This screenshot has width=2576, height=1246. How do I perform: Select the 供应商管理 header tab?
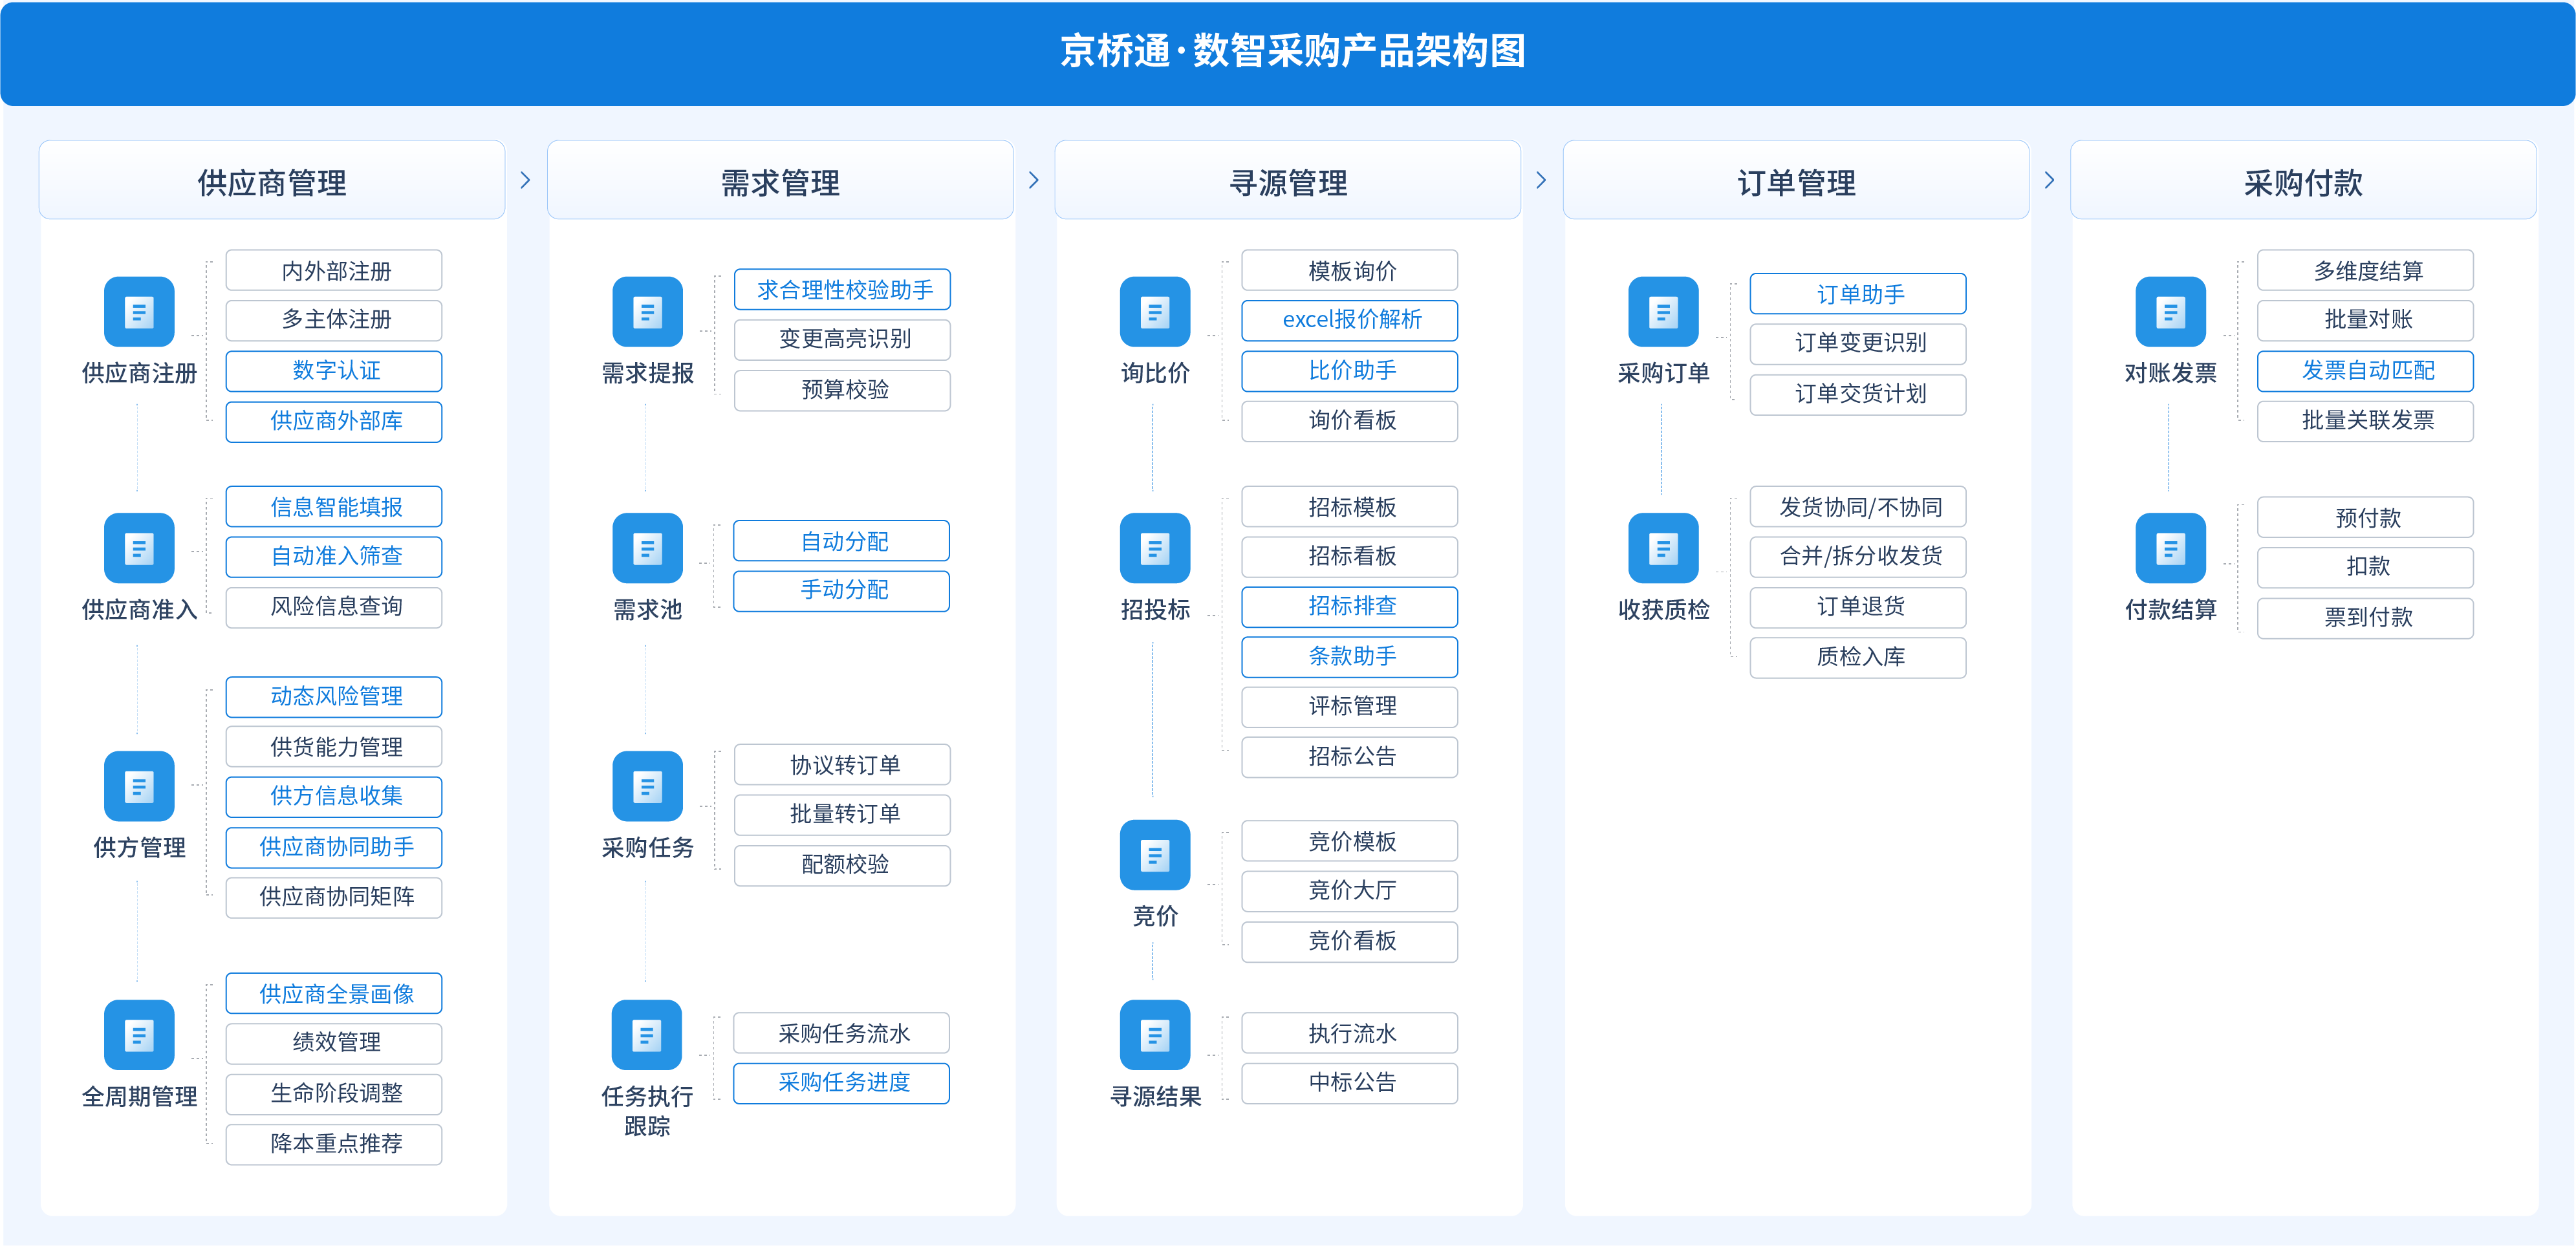(272, 180)
